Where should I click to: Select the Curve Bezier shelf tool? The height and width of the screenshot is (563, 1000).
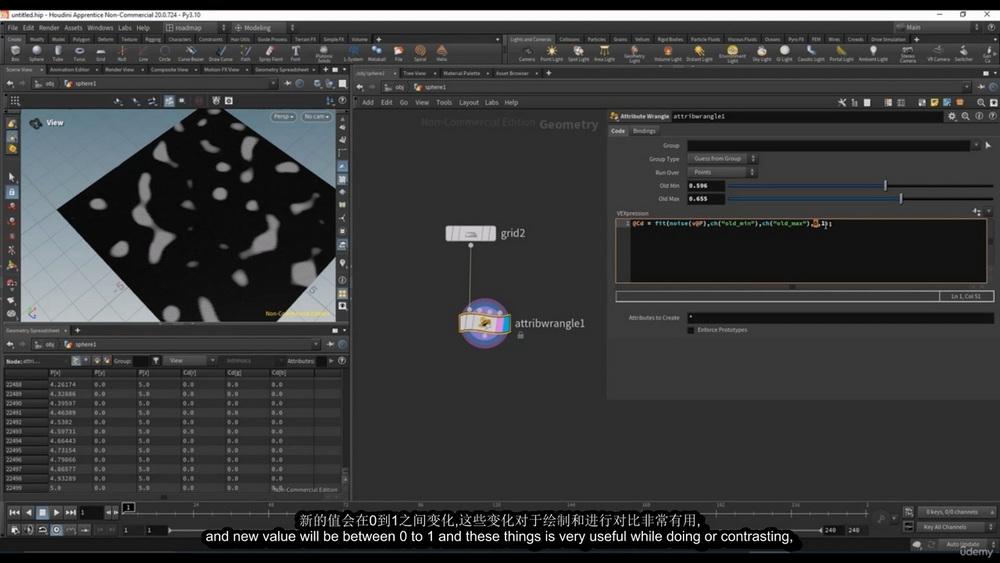(x=191, y=53)
